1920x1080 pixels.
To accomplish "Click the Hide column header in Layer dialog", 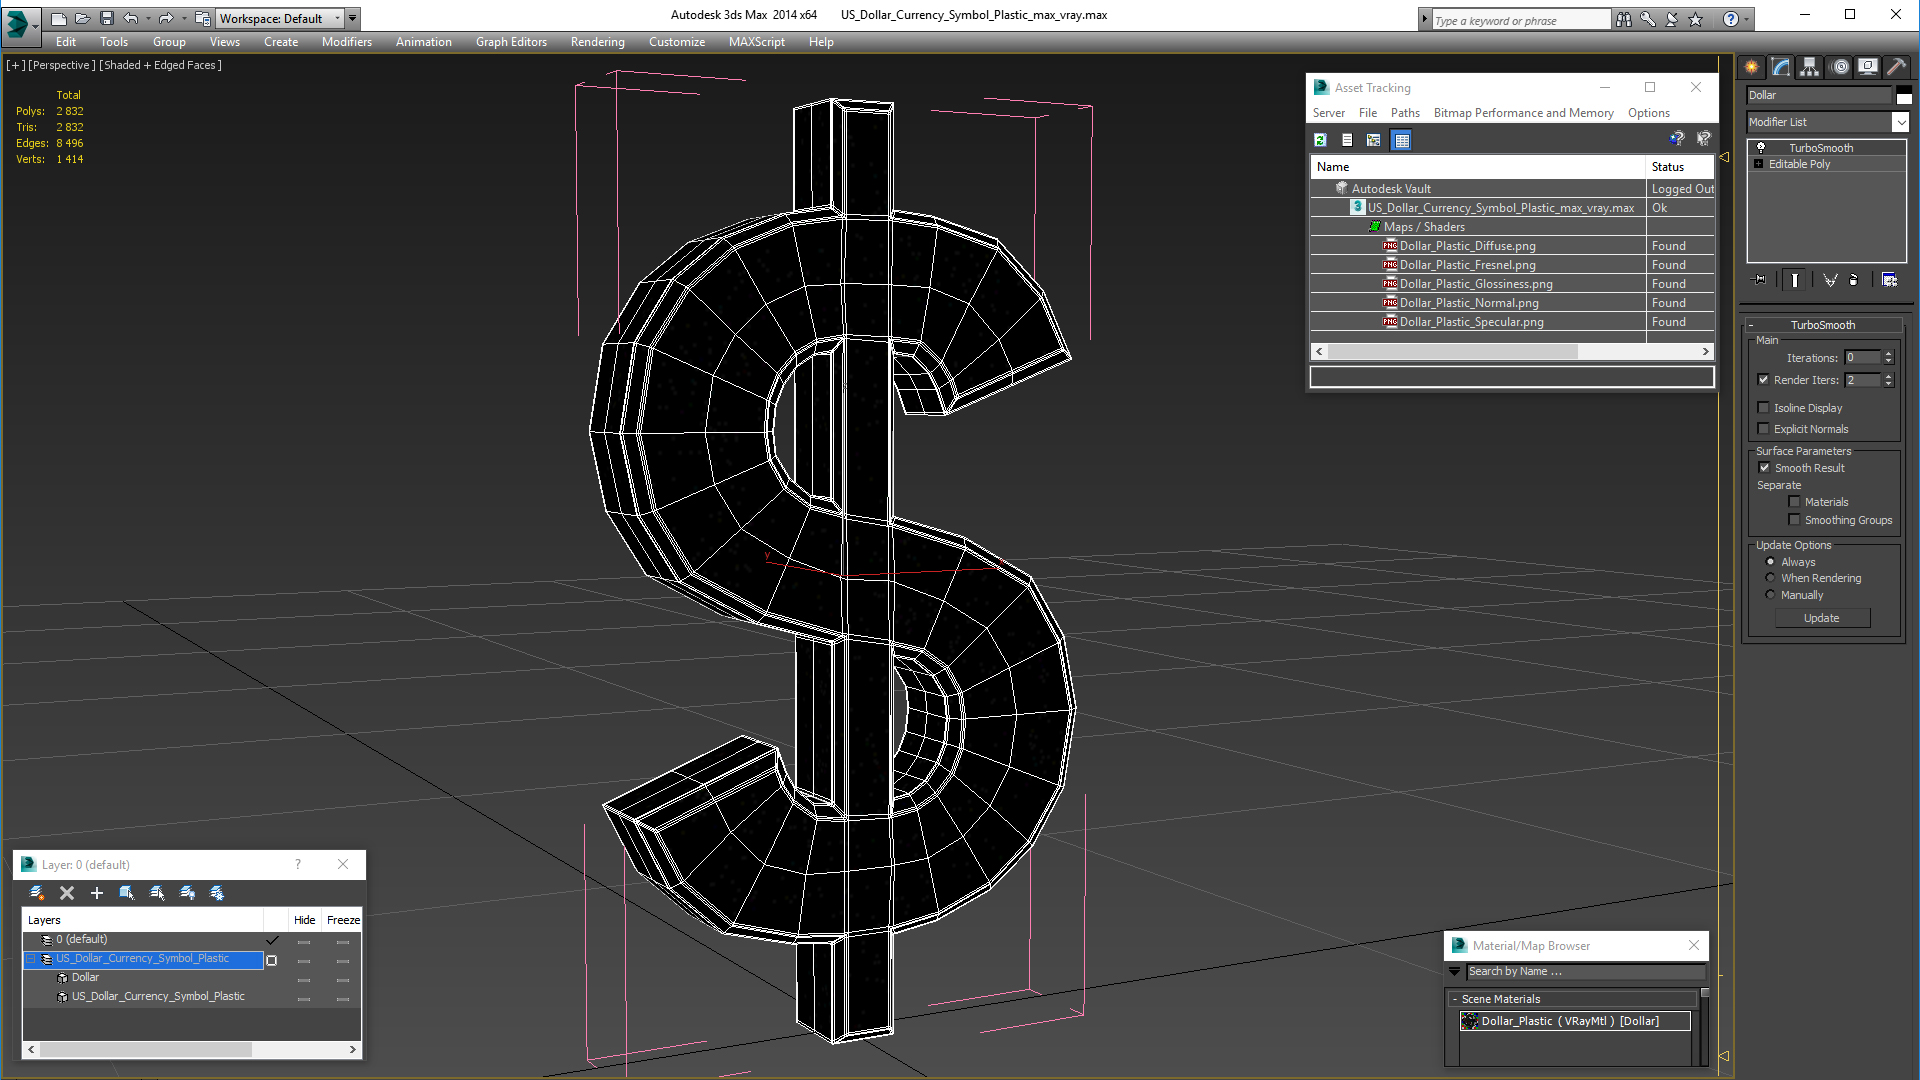I will point(305,920).
